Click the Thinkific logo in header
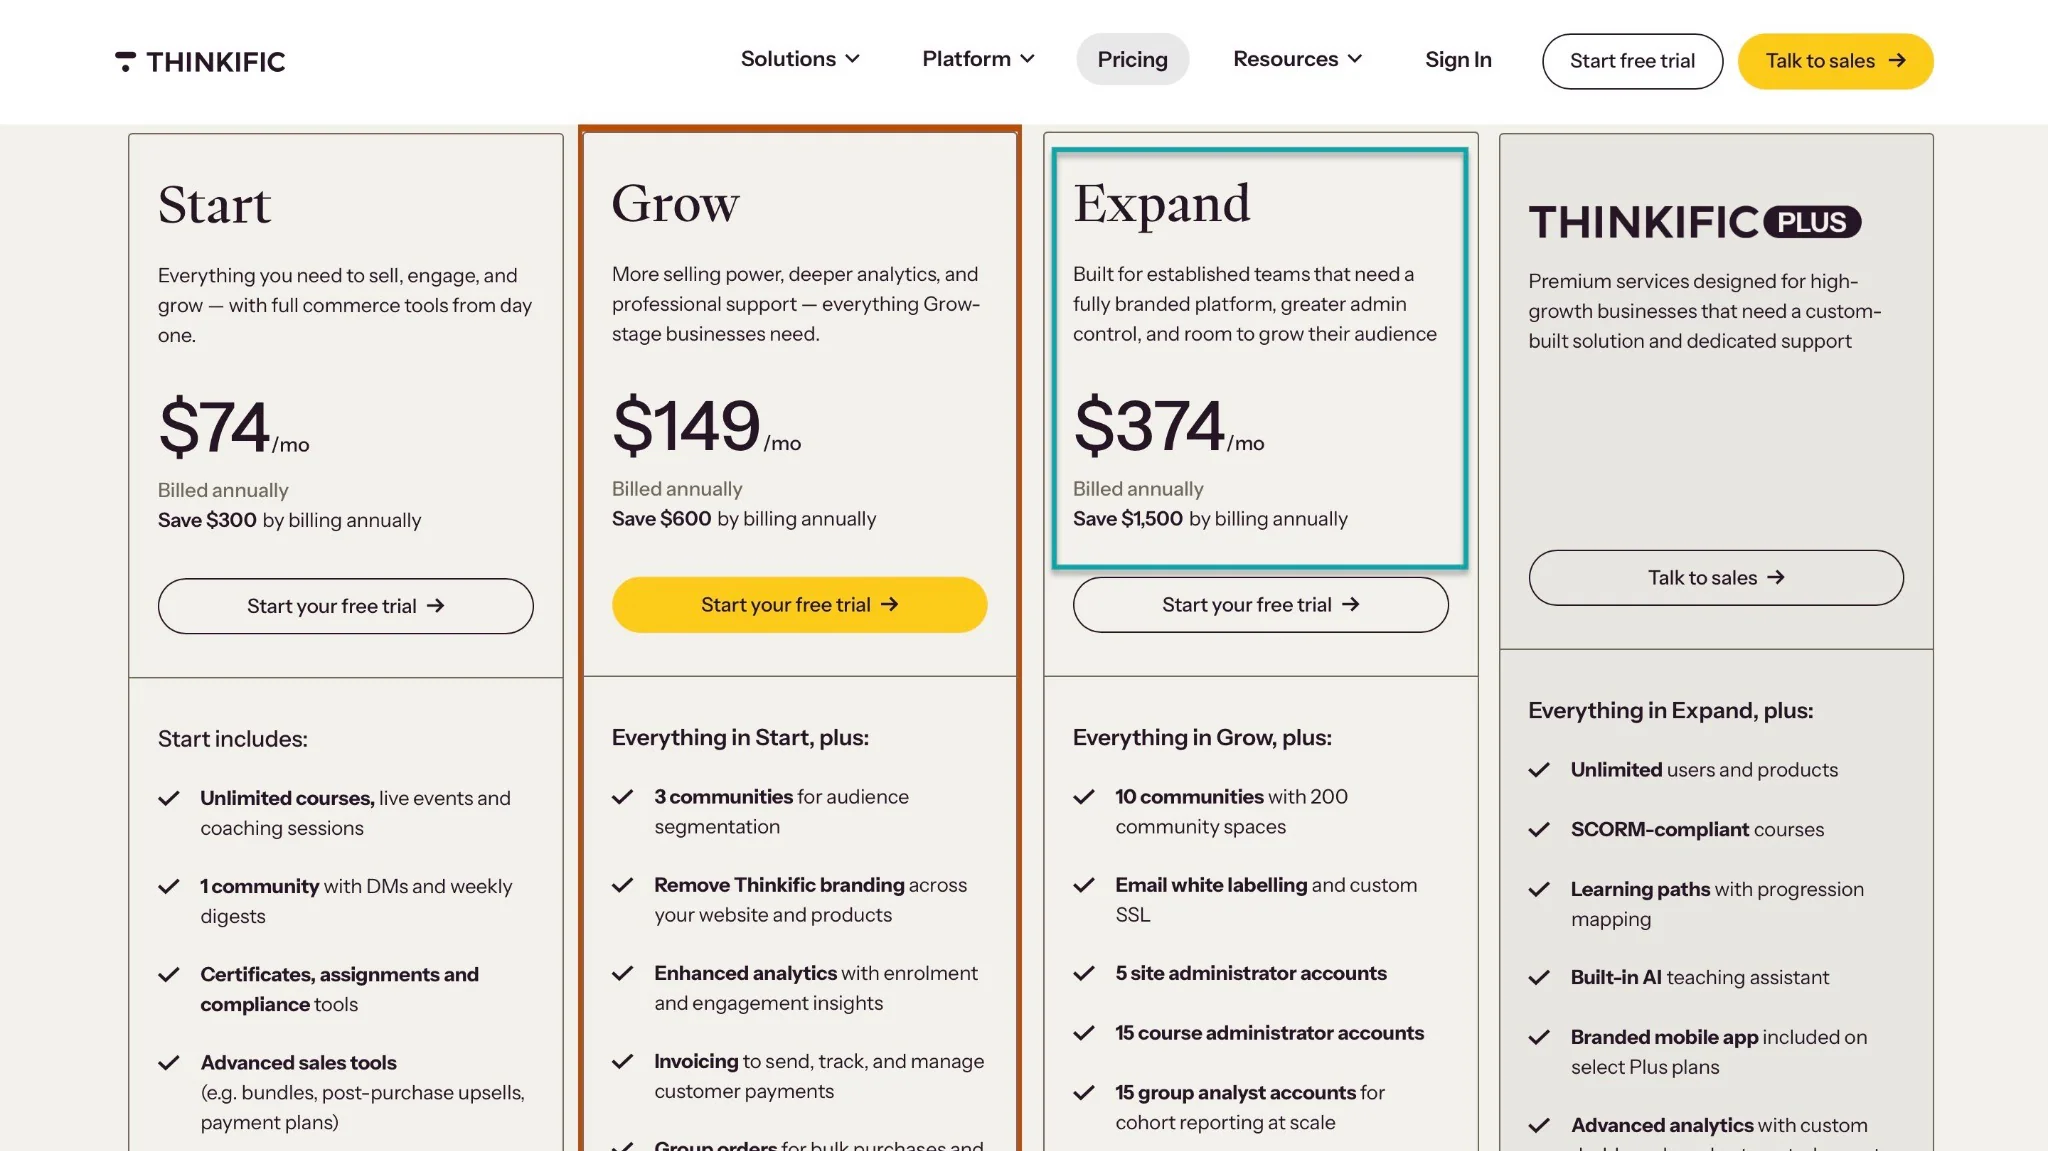This screenshot has height=1151, width=2048. tap(200, 62)
